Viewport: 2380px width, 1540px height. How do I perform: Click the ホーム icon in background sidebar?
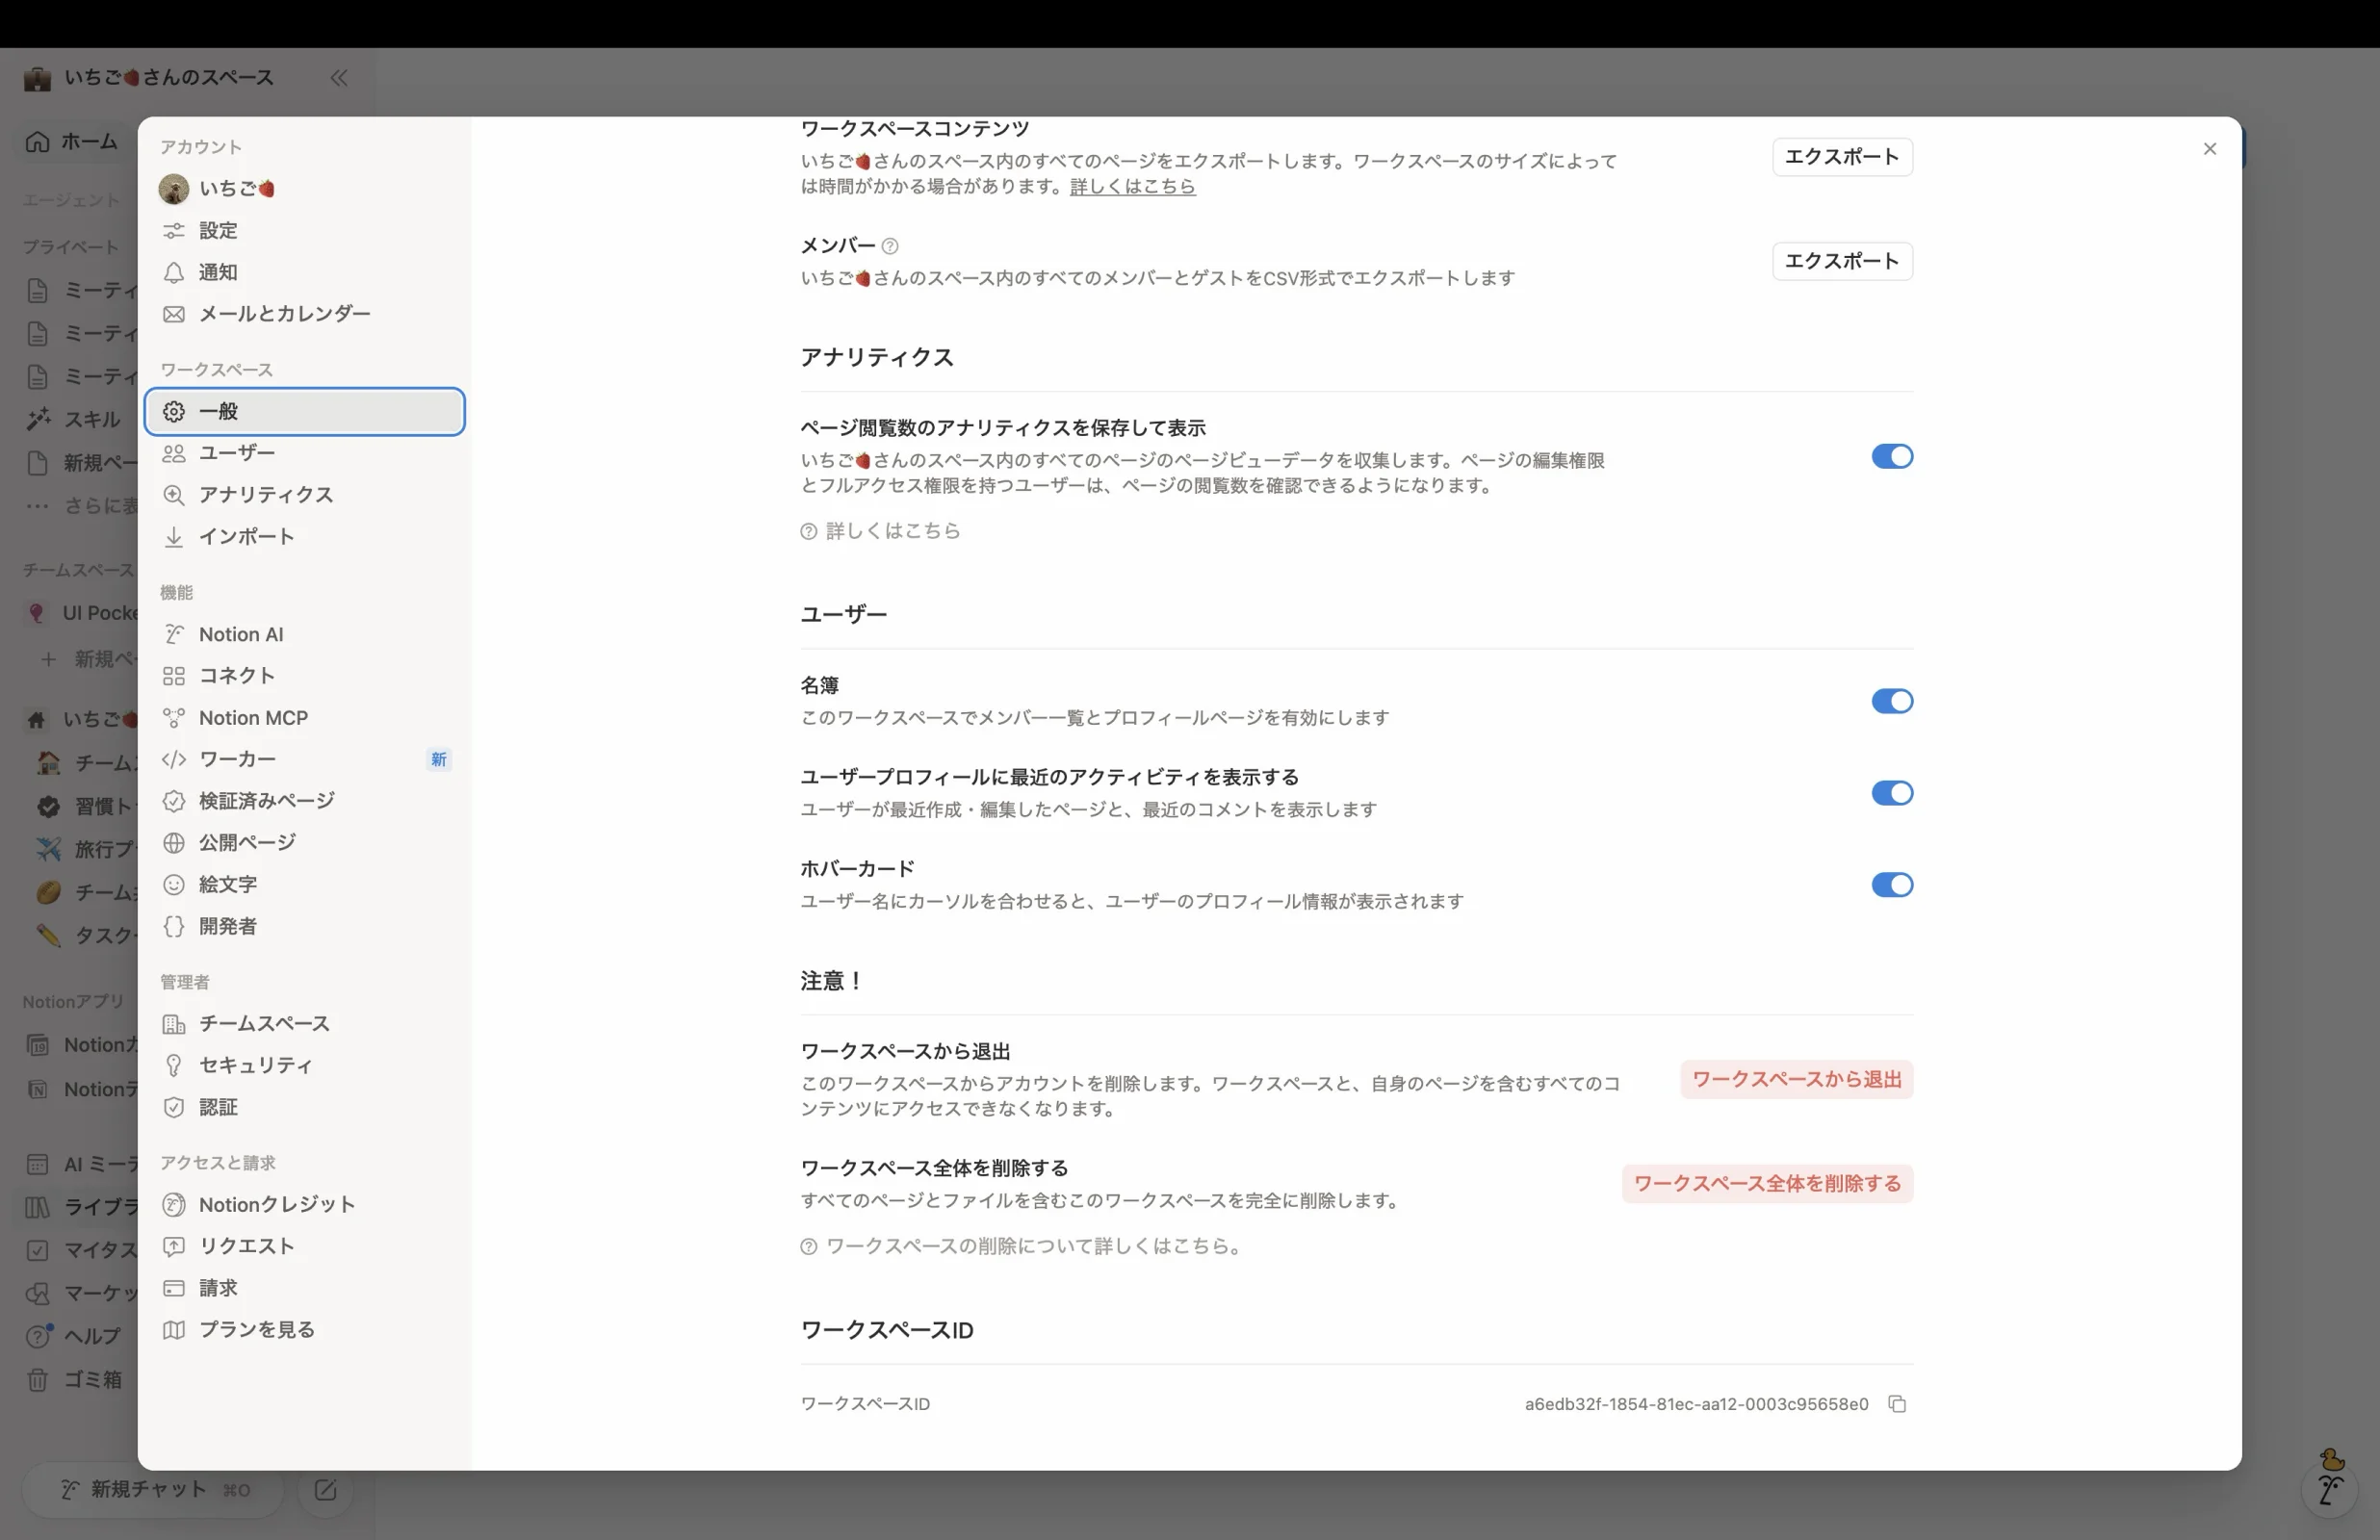(37, 142)
